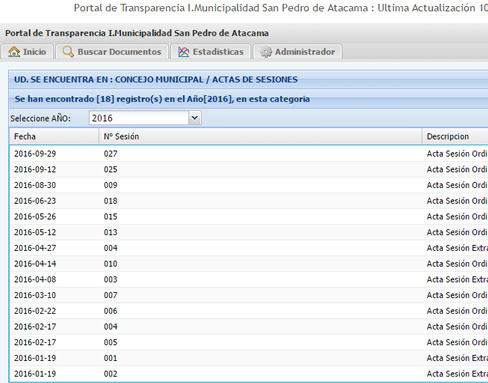Select the row dated 2016-05-12
Image resolution: width=488 pixels, height=383 pixels.
249,232
